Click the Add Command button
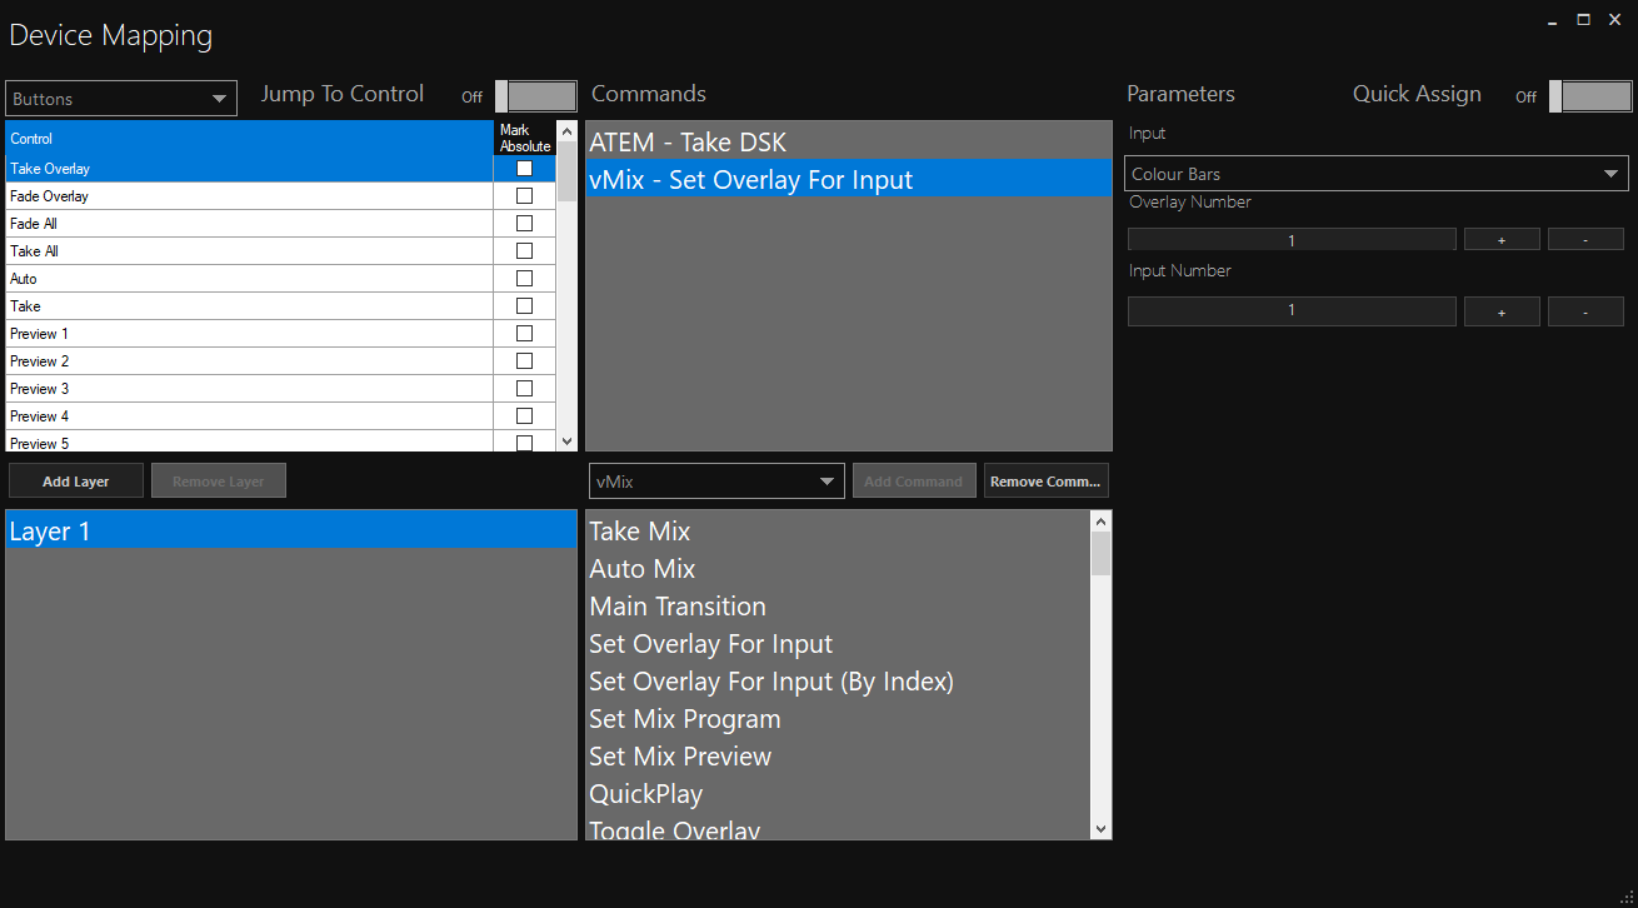Screen dimensions: 1638x908 pyautogui.click(x=914, y=481)
